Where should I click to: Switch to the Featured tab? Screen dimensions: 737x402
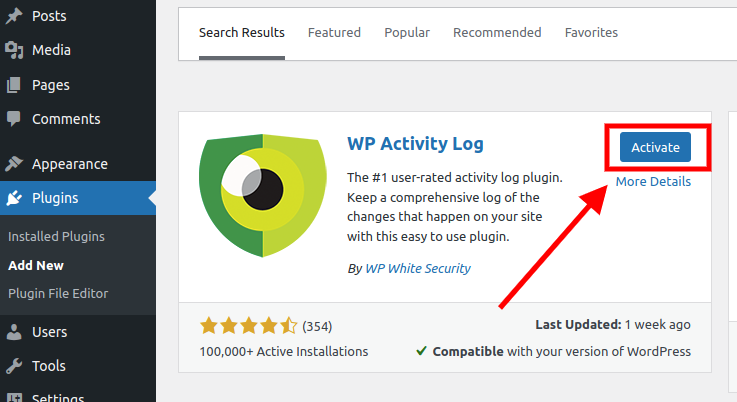click(334, 32)
